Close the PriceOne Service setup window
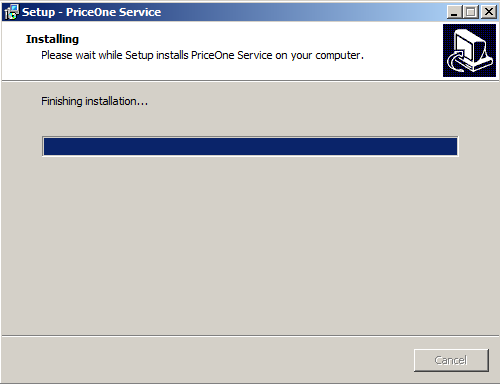The height and width of the screenshot is (384, 500). 489,12
